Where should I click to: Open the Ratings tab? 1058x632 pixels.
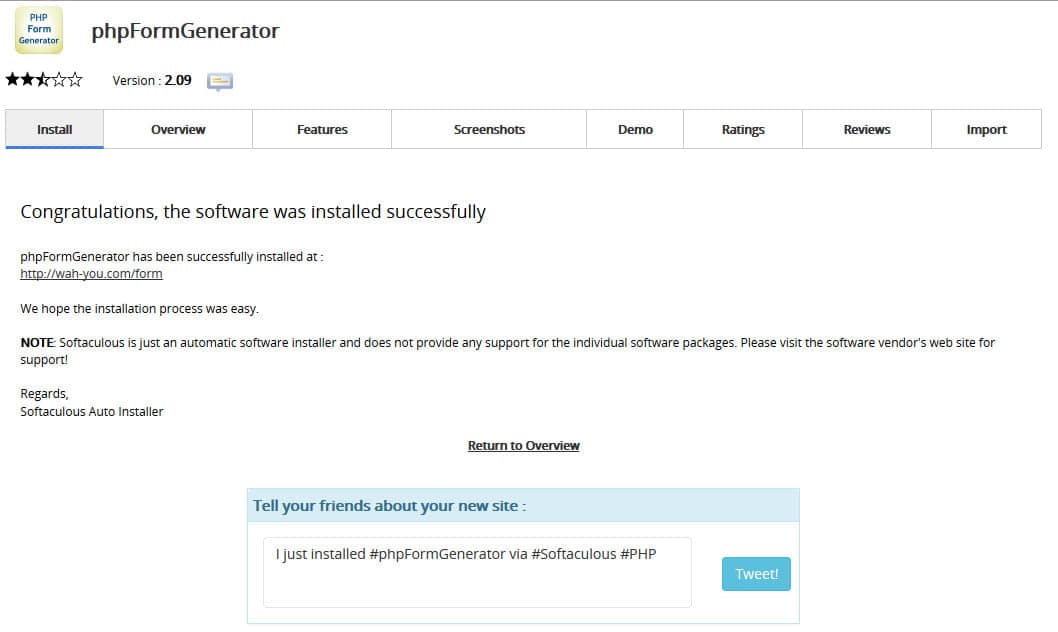click(743, 130)
